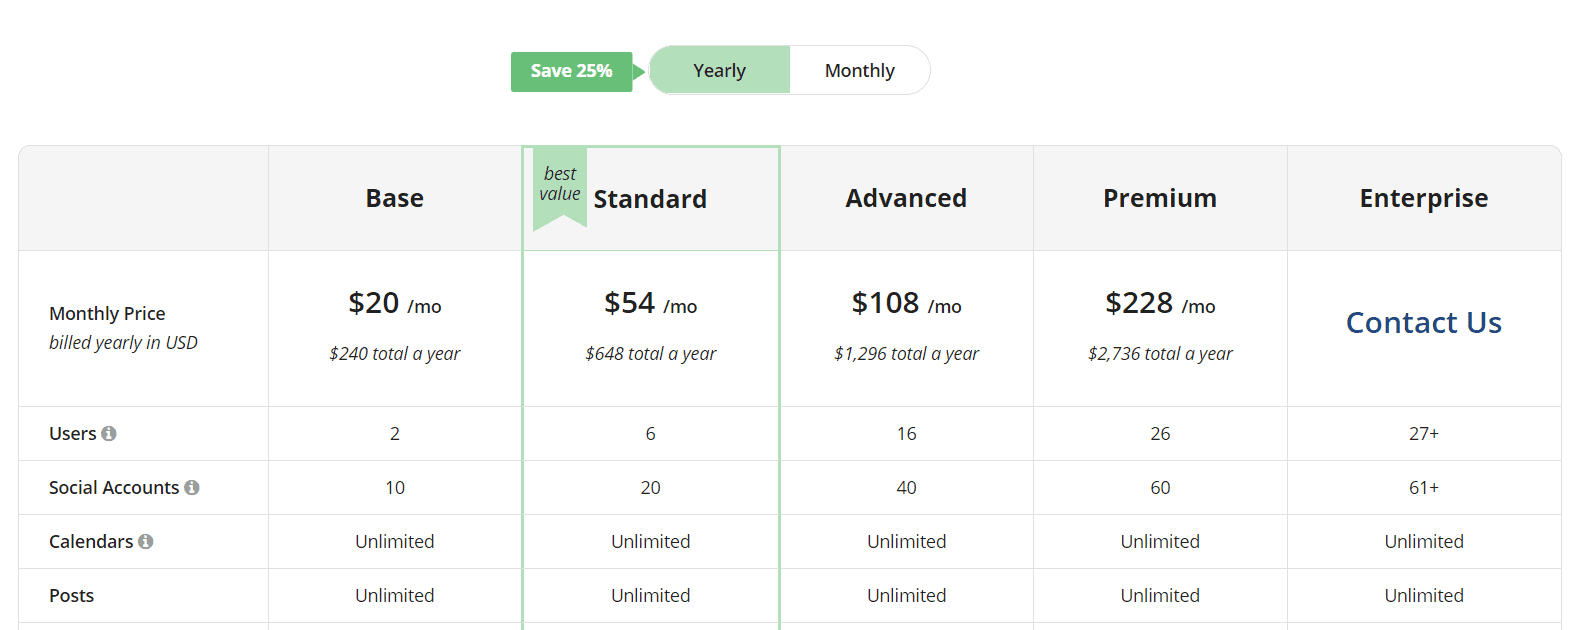This screenshot has height=630, width=1569.
Task: Click the Save 25% badge
Action: click(x=571, y=71)
